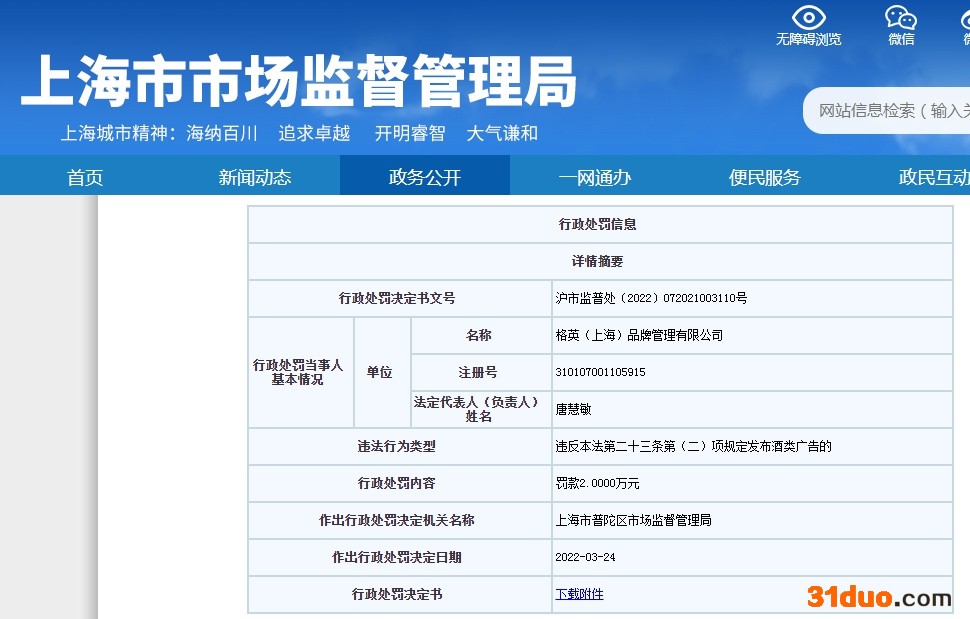Click the 下载附件 download link
This screenshot has width=970, height=619.
tap(579, 594)
